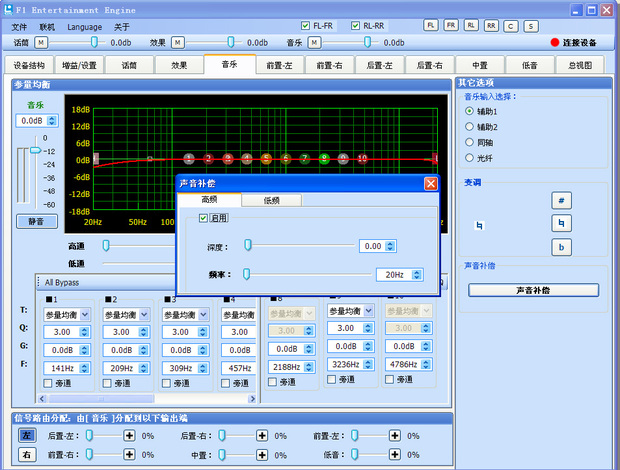
Task: Select the 左 (left) signal routing button
Action: 27,436
